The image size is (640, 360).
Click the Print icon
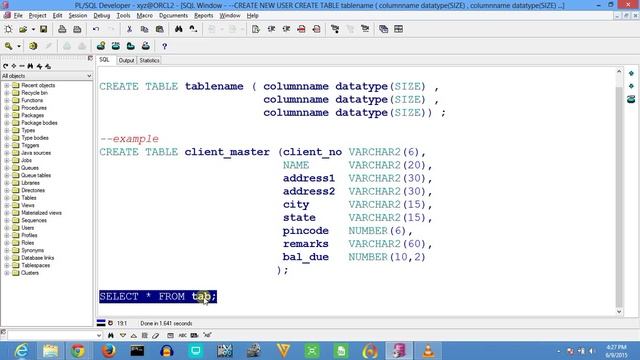62,29
